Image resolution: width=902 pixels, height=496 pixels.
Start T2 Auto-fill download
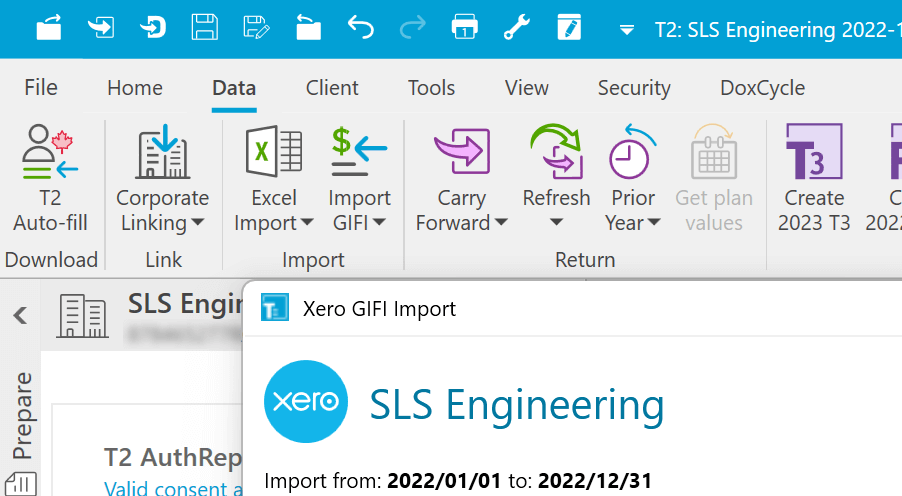point(50,178)
